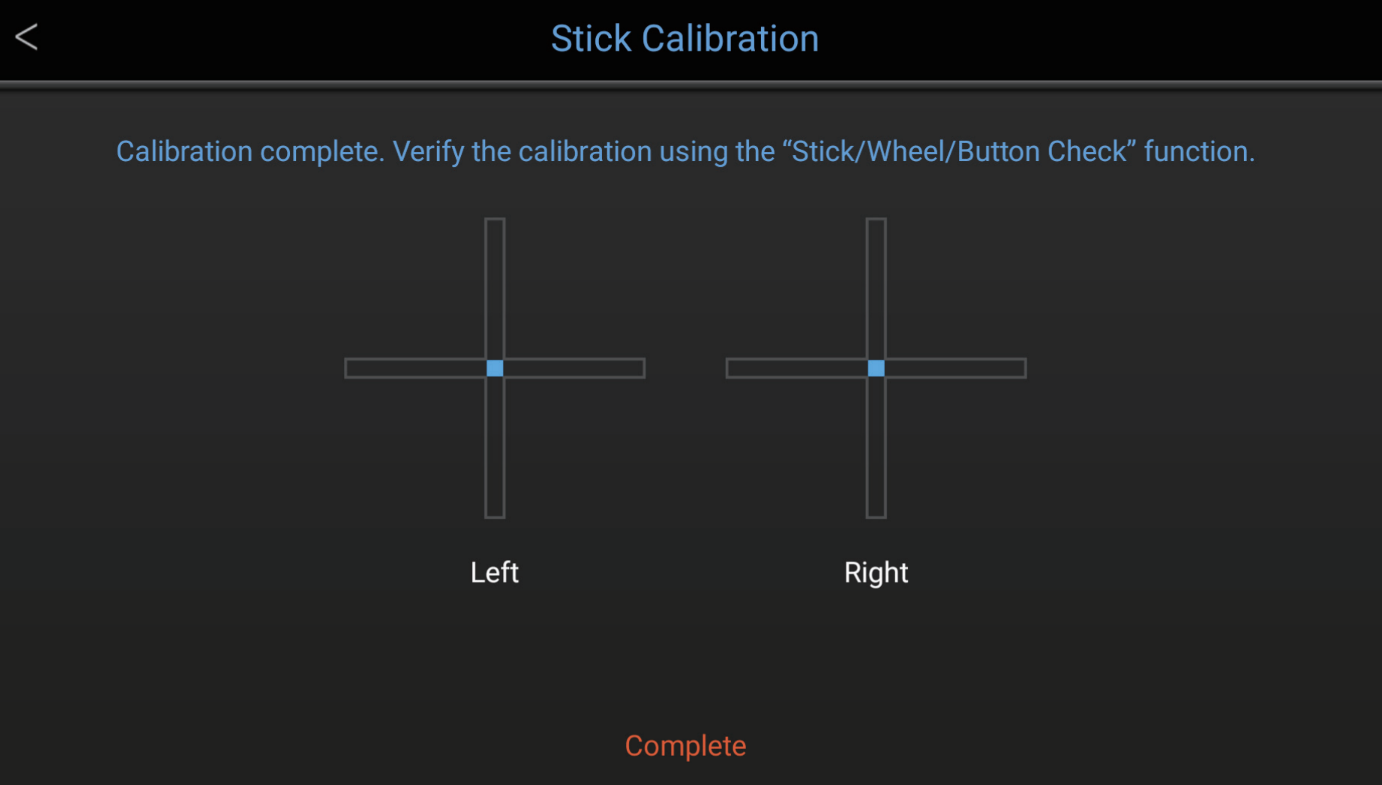Viewport: 1382px width, 785px height.
Task: Click the word "Stick" in the header title
Action: (x=591, y=39)
